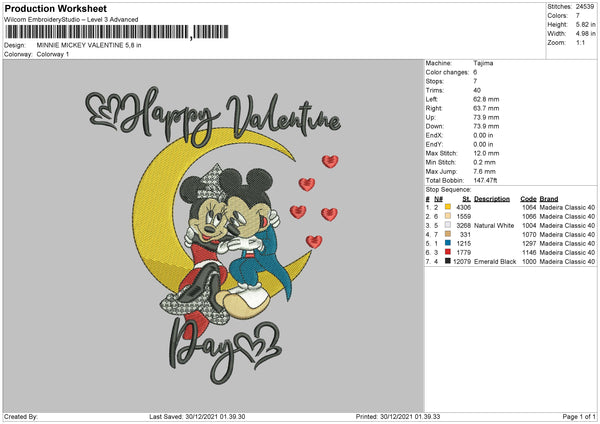
Task: Click the Stitches value '24539'
Action: [x=585, y=7]
